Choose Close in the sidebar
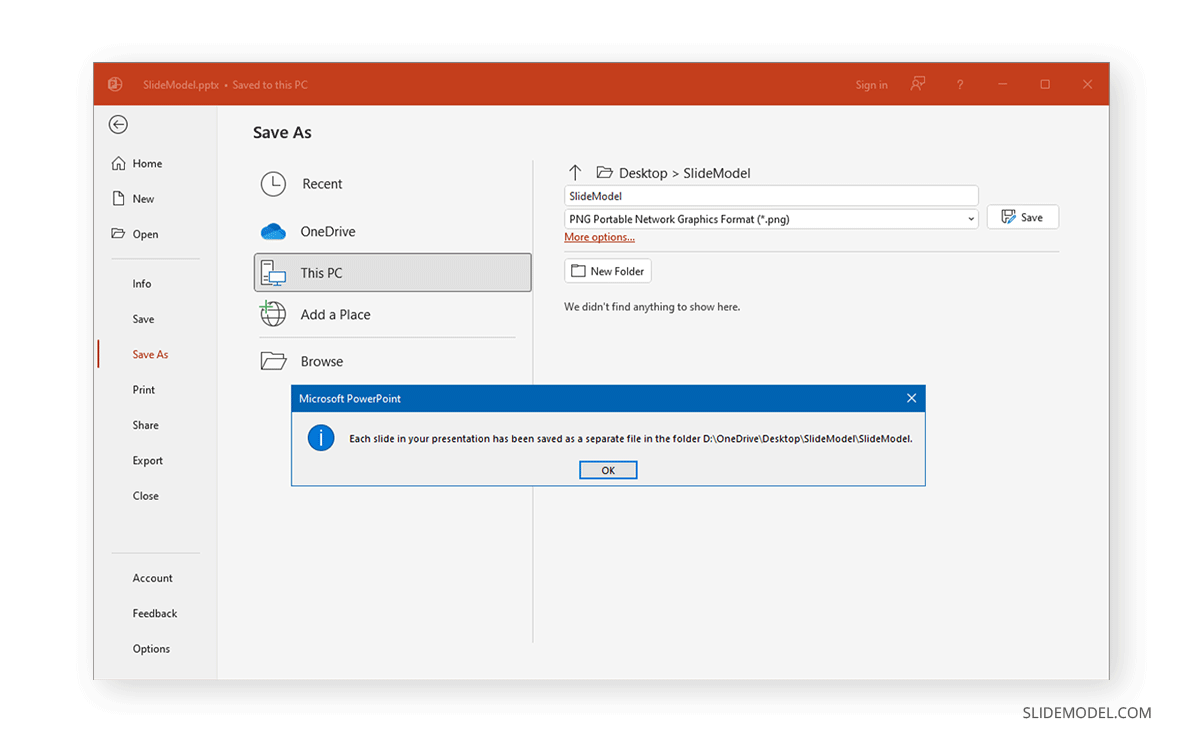The image size is (1200, 743). [145, 496]
